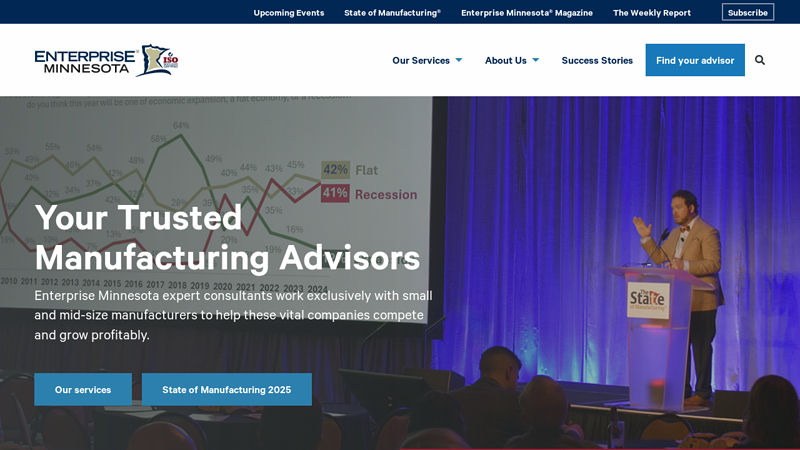Open the About Us navigation menu
Screen dimensions: 800x450
505,60
